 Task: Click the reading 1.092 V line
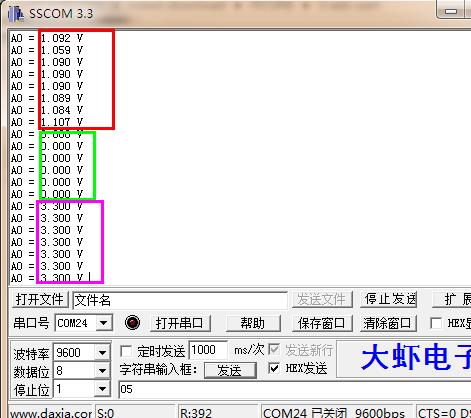coord(46,38)
